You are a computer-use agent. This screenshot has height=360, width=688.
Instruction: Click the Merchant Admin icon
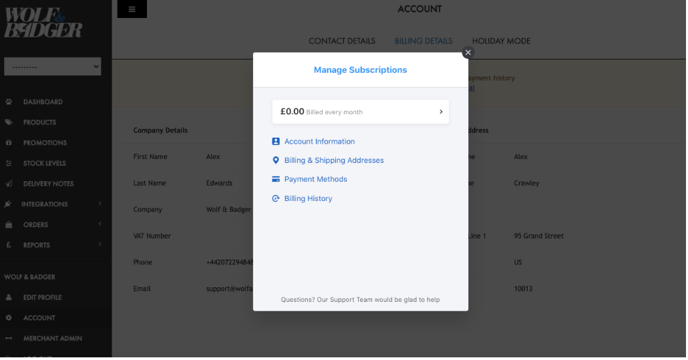coord(9,338)
